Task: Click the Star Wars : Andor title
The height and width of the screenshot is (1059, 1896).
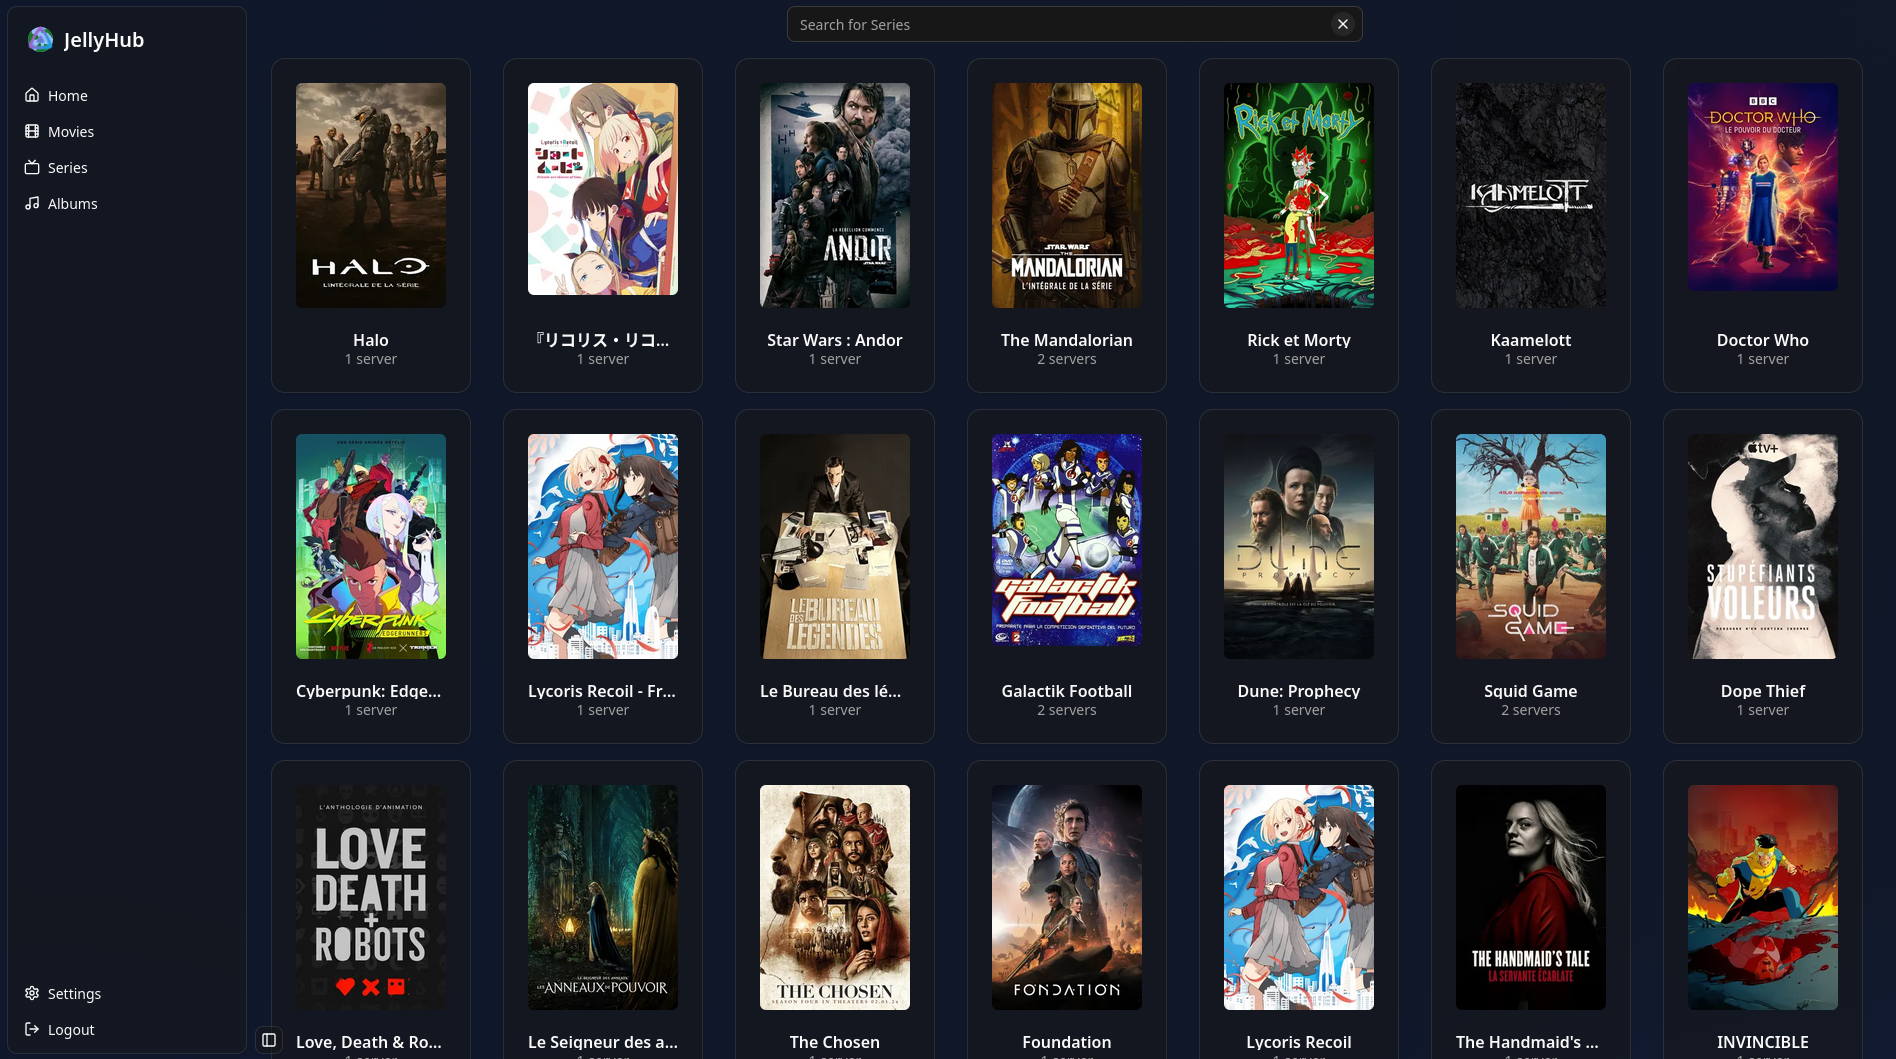Action: pos(835,340)
